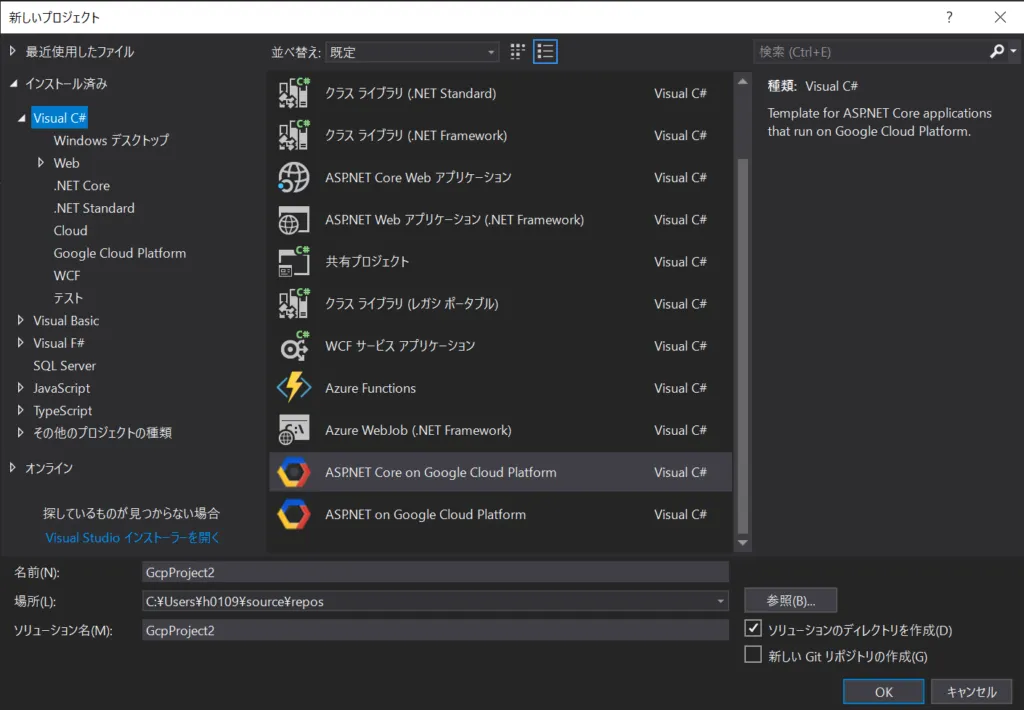Select 共有プロジェクト template name
This screenshot has width=1024, height=710.
(x=367, y=262)
